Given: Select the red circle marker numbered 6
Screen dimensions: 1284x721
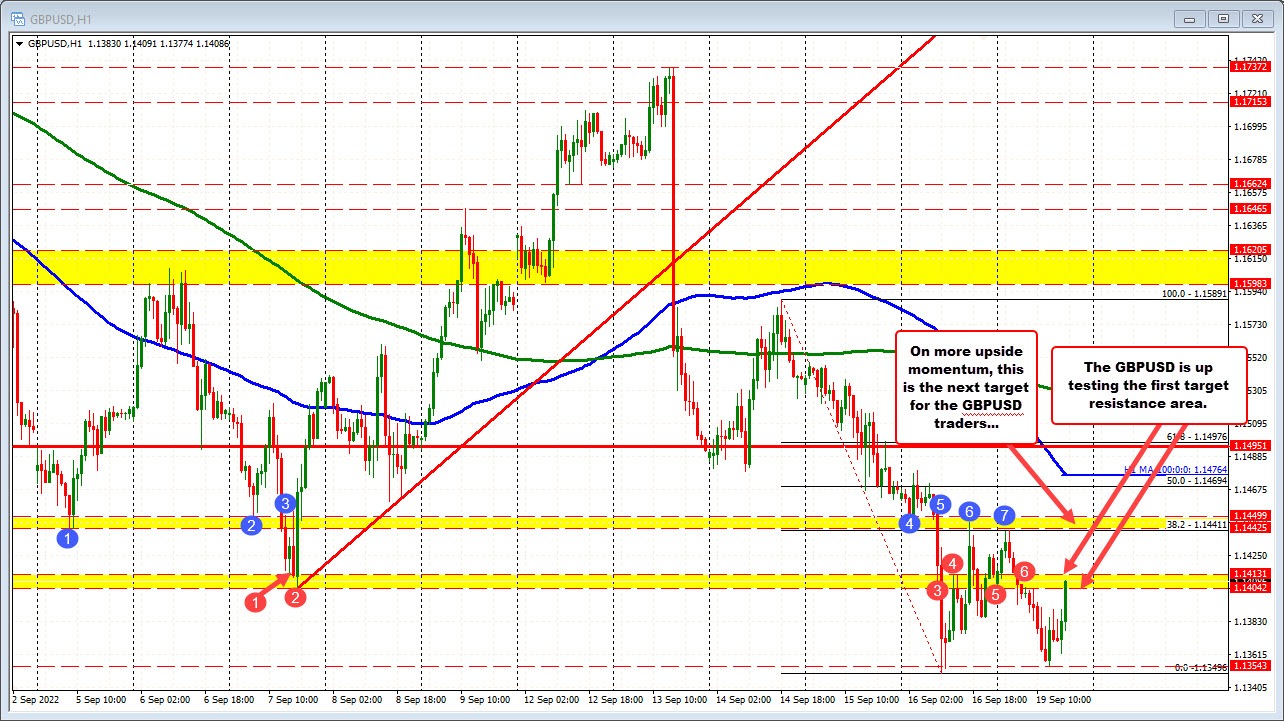Looking at the screenshot, I should (x=1022, y=572).
